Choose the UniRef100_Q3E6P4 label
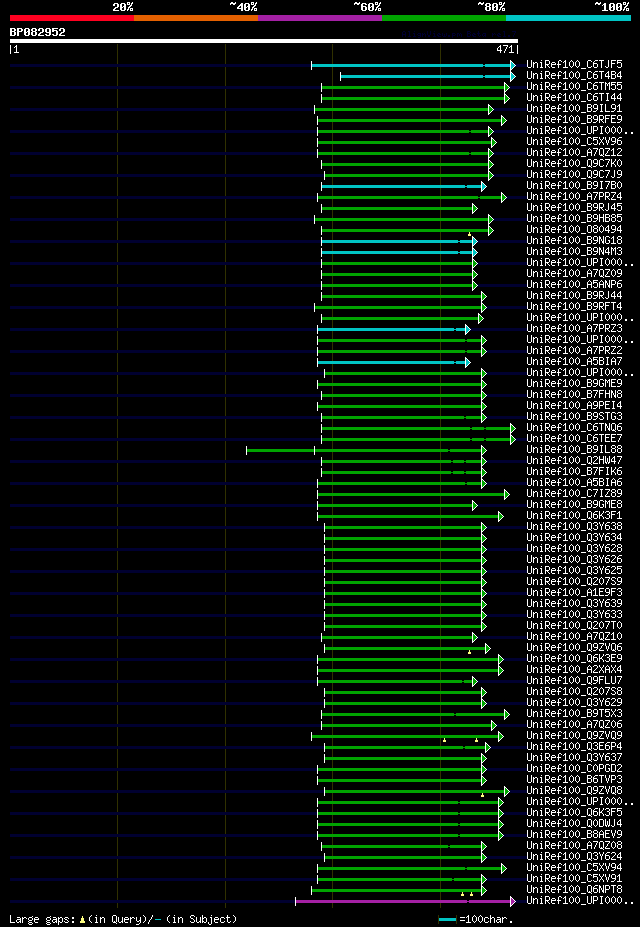Screen dimensions: 640x927 click(574, 747)
